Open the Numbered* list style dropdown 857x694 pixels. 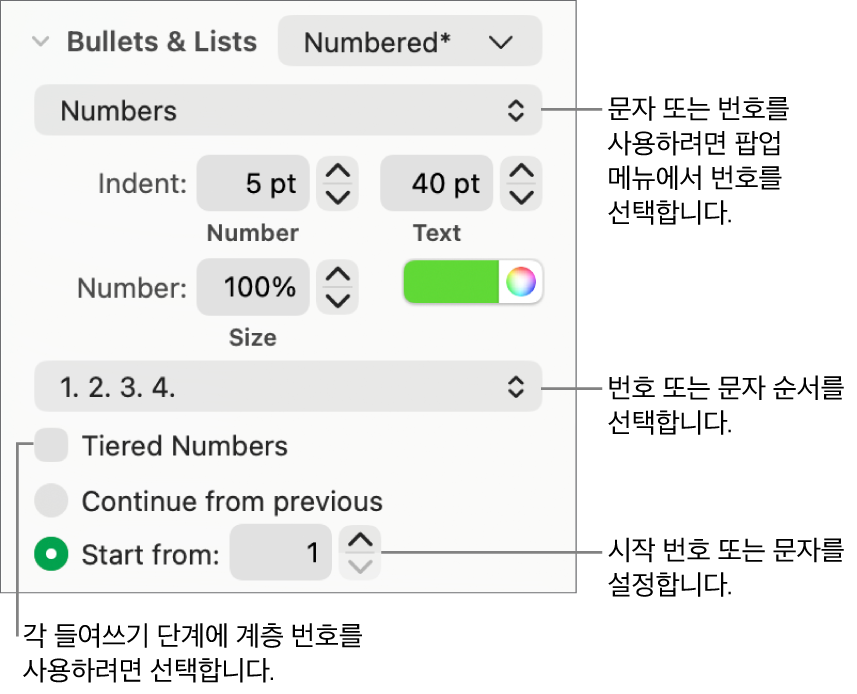[x=409, y=42]
